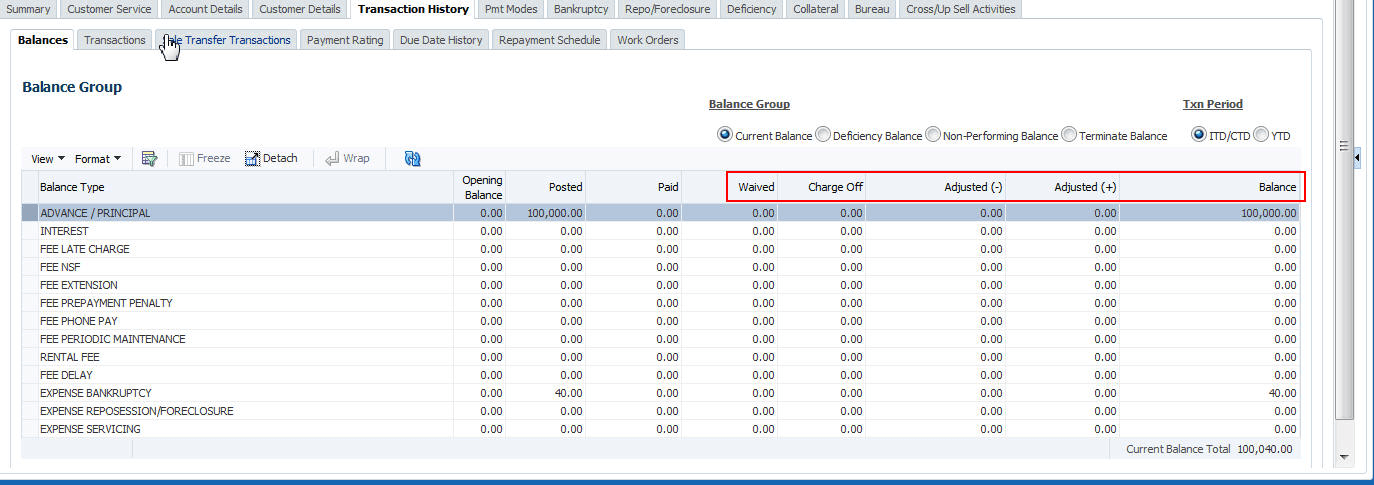Select the Deficiency Balance radio button
The width and height of the screenshot is (1374, 485).
[x=823, y=135]
